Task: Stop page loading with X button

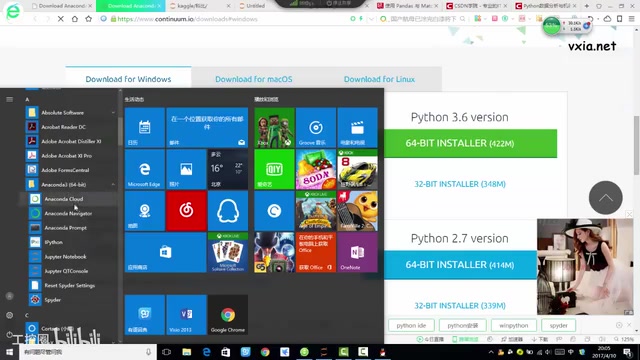Action: click(x=60, y=19)
